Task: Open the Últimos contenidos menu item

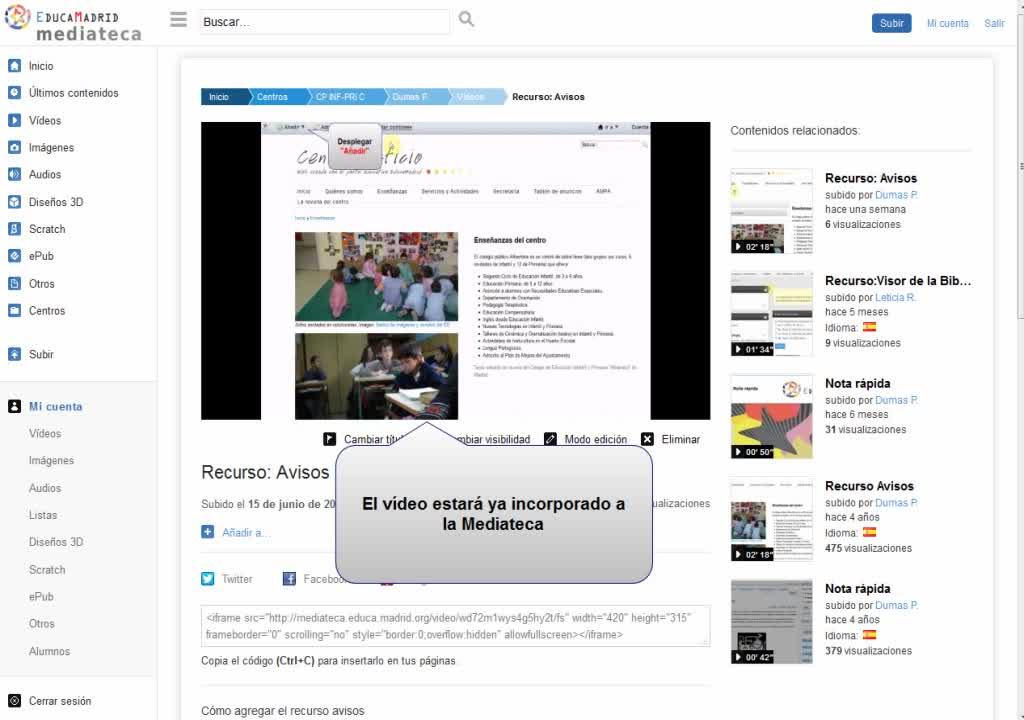Action: [74, 93]
